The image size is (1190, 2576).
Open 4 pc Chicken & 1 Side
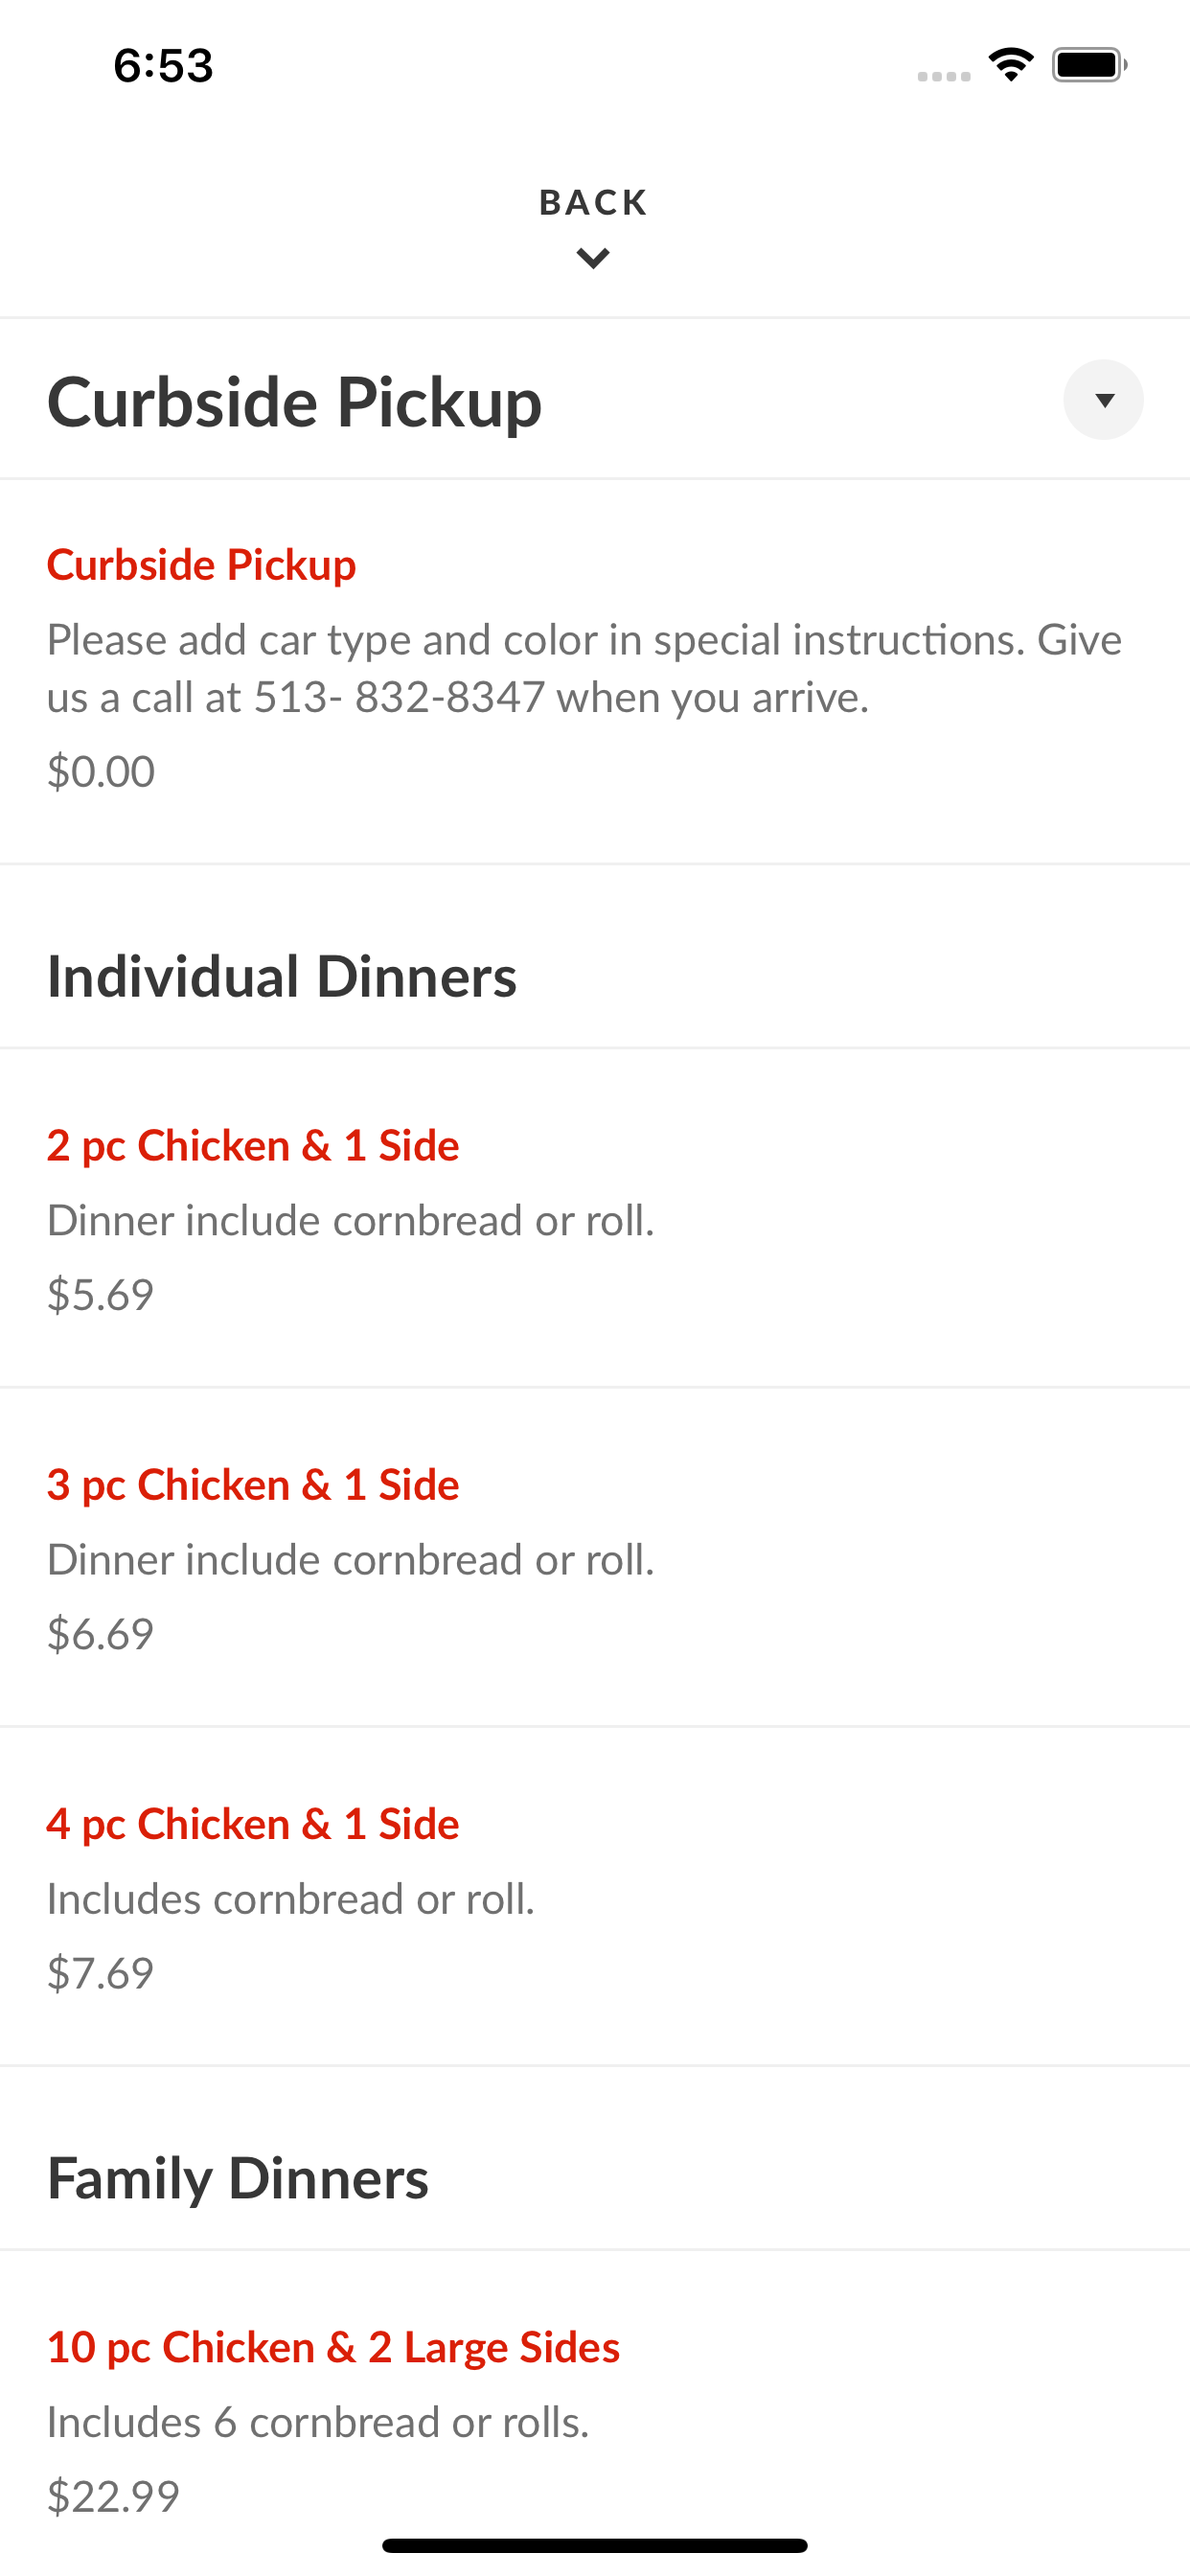pos(253,1823)
